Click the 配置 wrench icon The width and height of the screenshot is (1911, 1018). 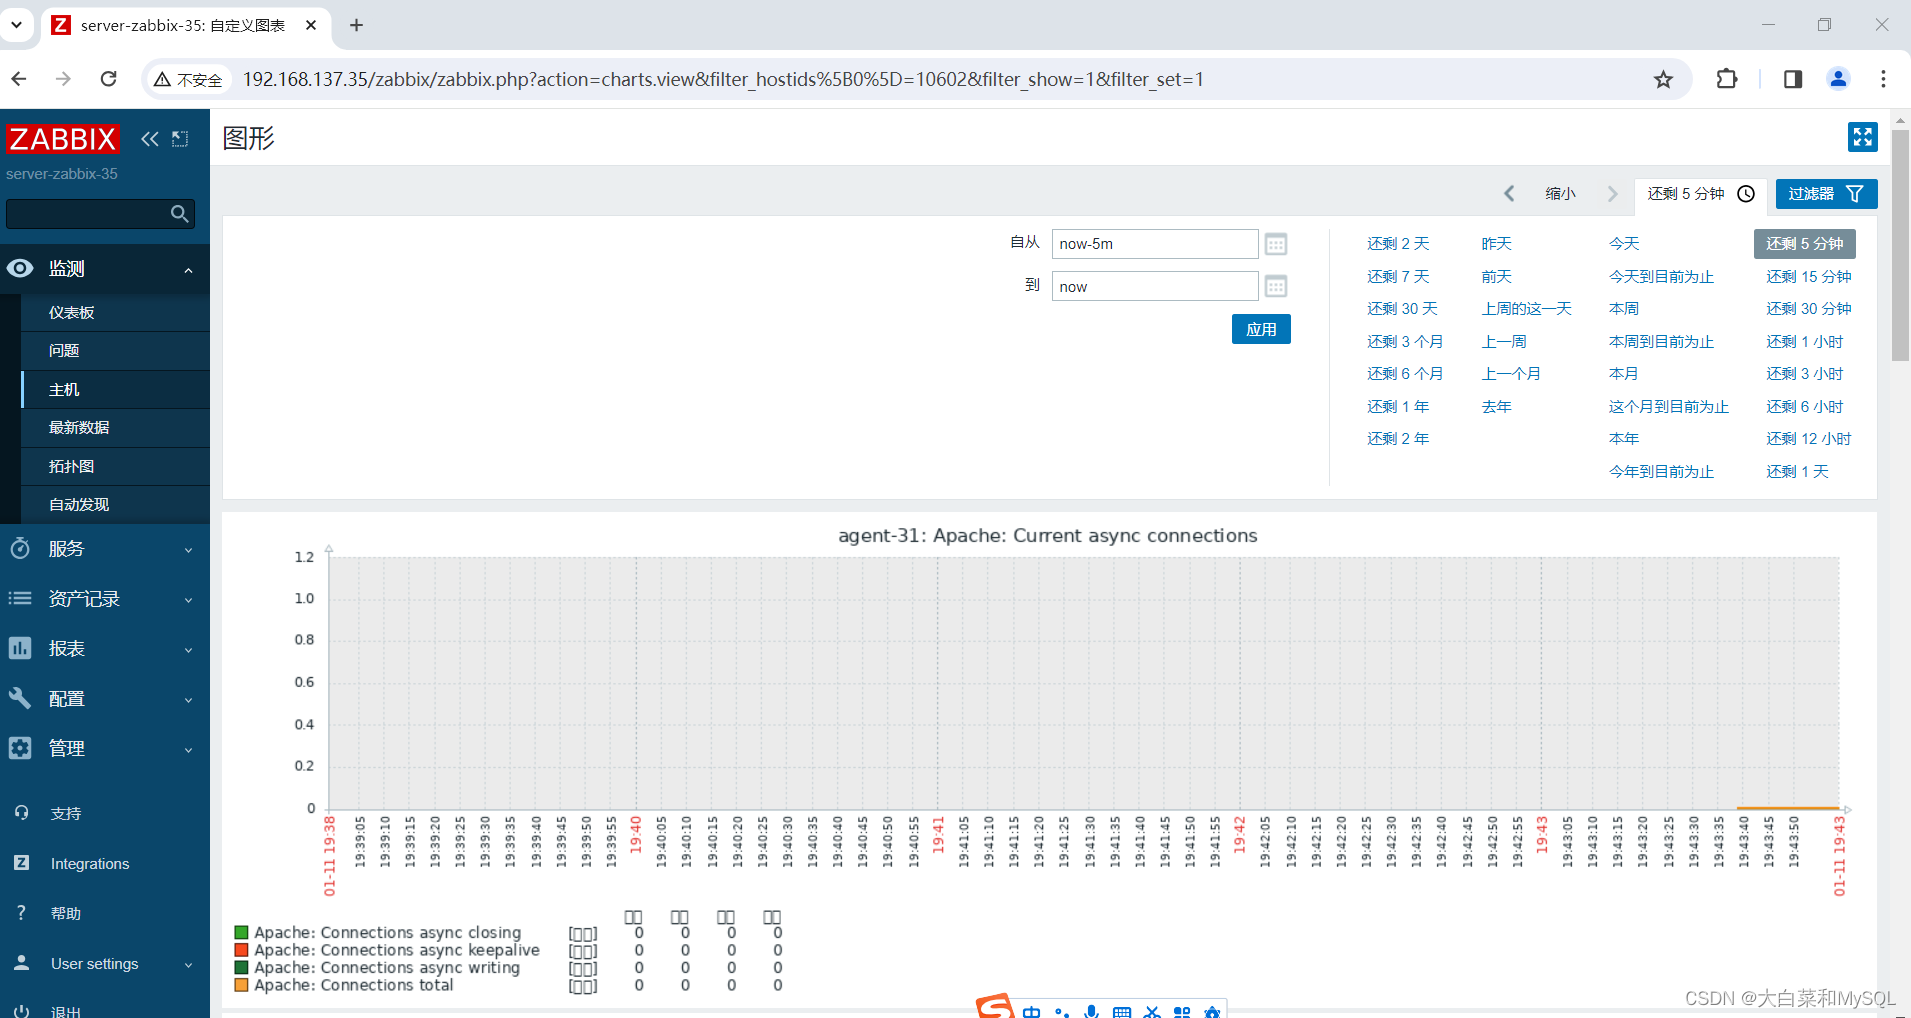point(20,698)
